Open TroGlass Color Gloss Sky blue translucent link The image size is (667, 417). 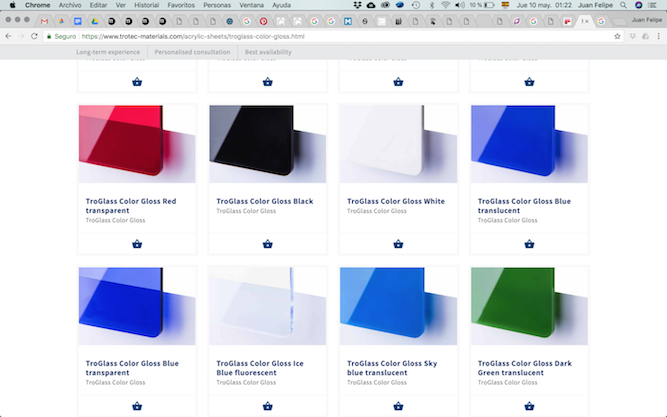coord(392,368)
